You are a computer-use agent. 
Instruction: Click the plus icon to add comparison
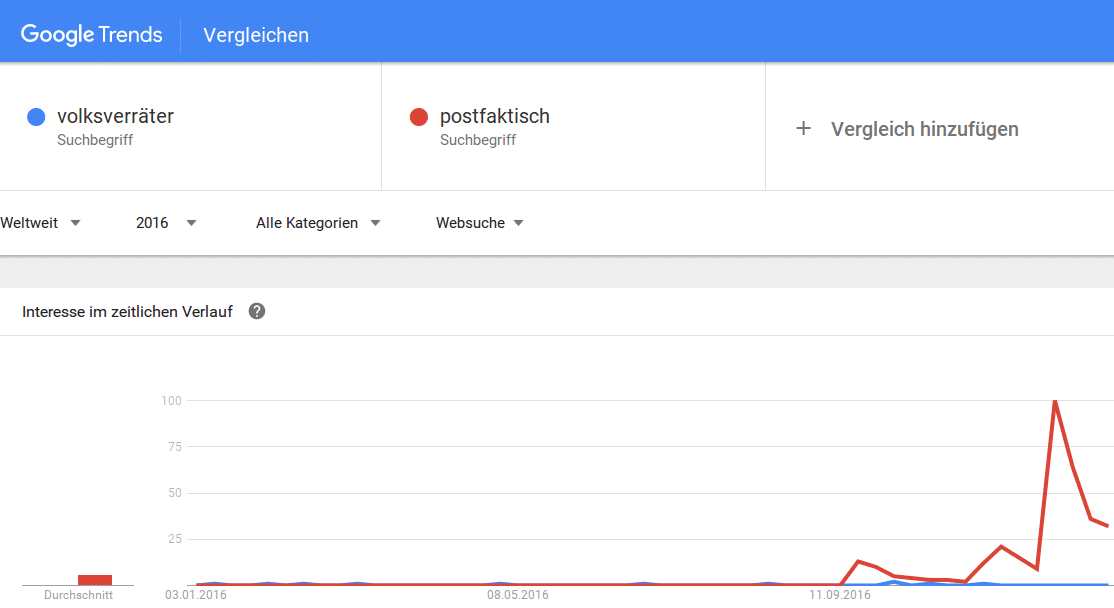804,129
